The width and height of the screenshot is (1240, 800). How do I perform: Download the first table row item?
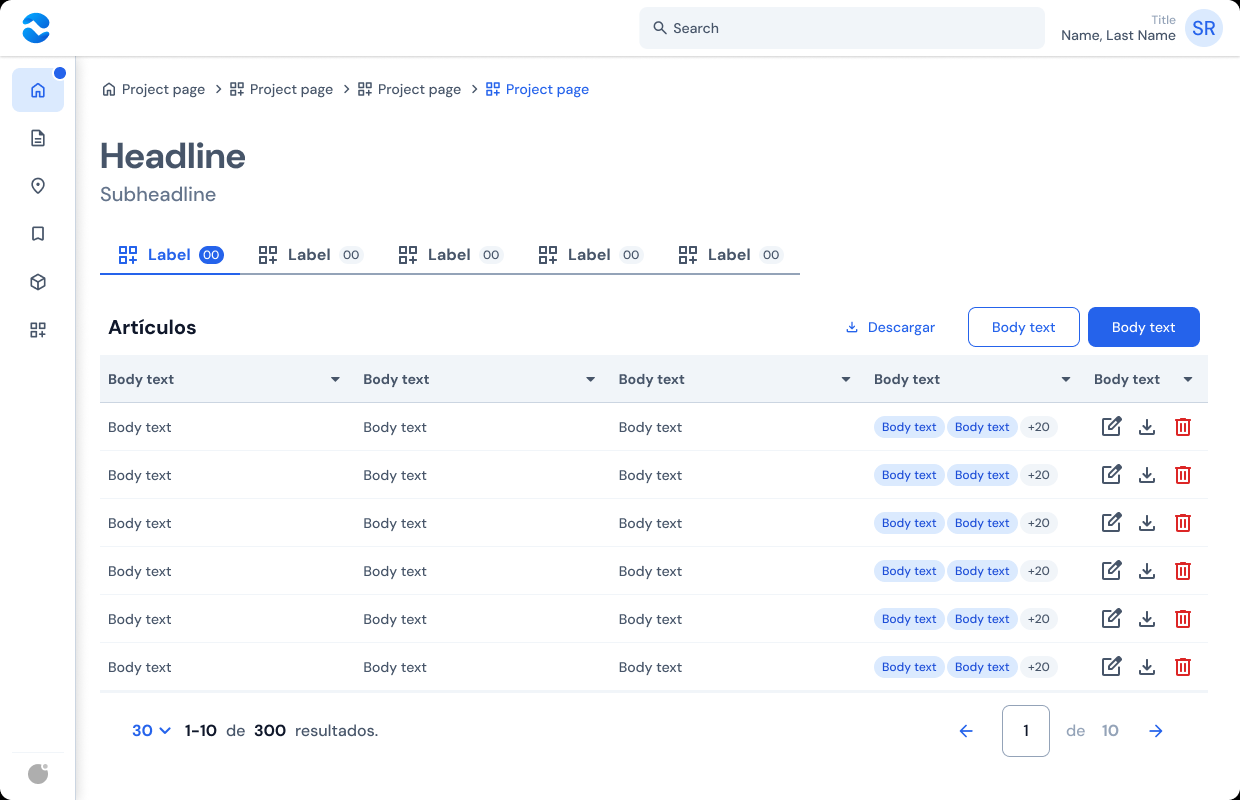click(1147, 427)
